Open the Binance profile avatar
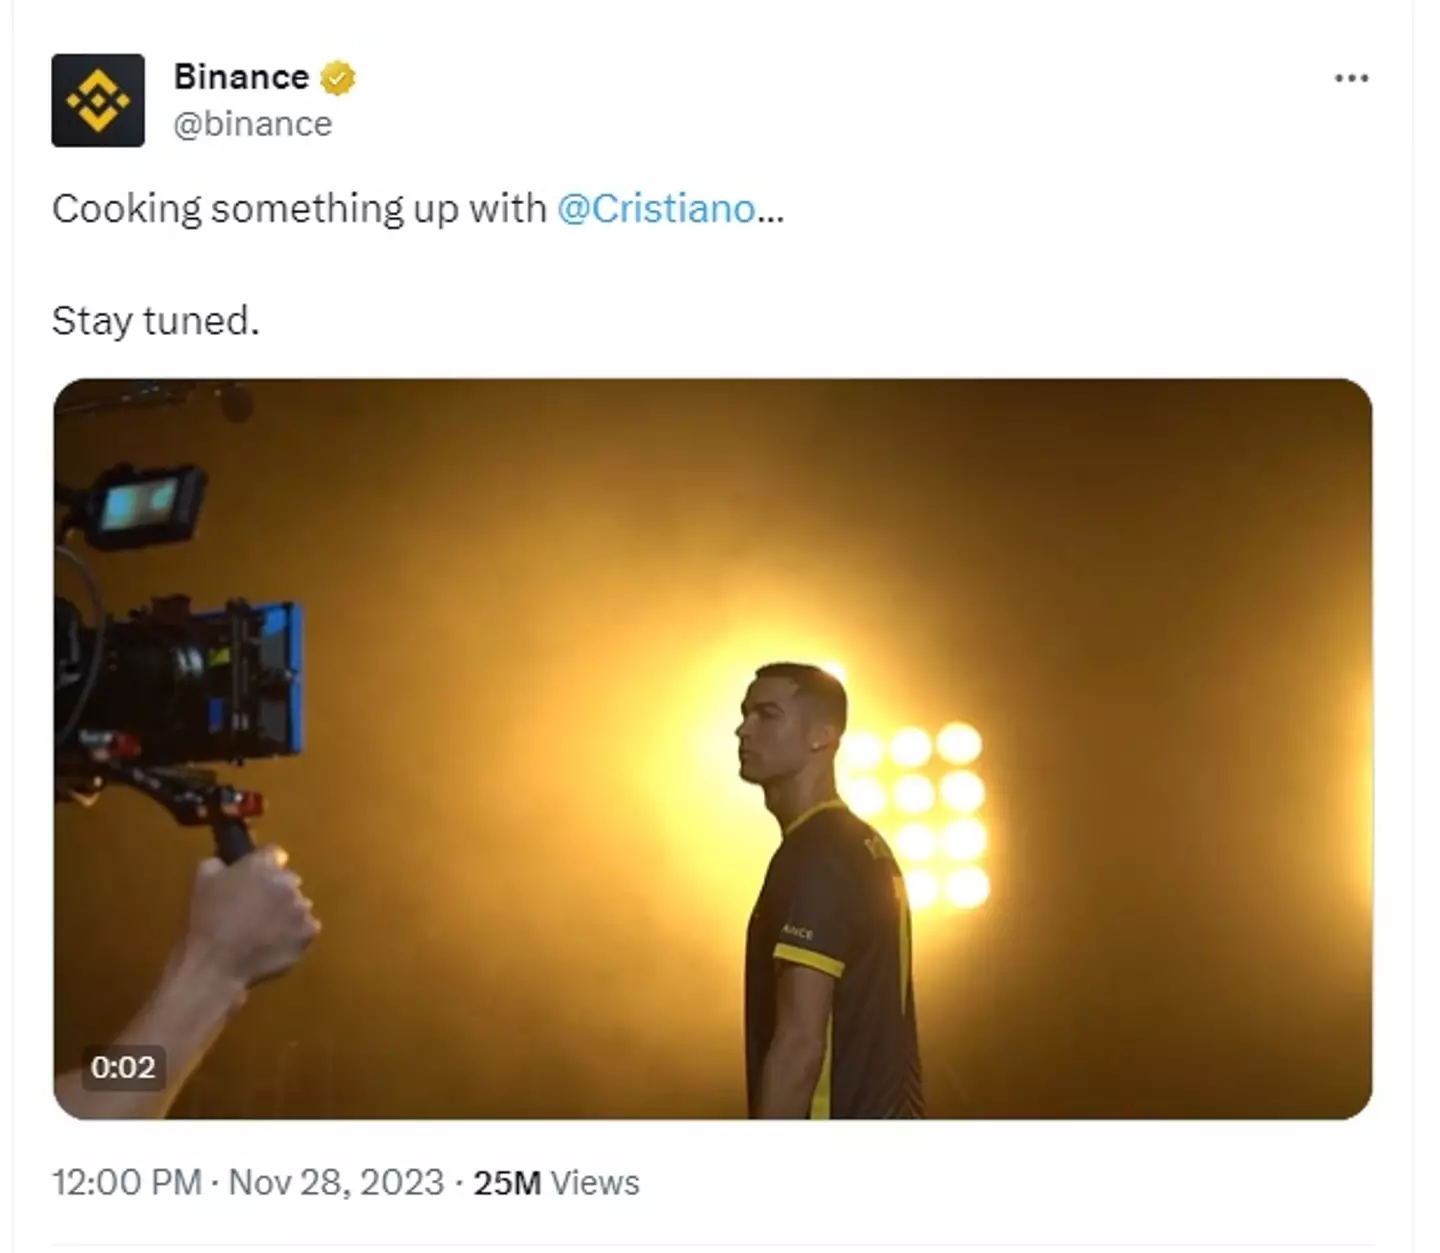Screen dimensions: 1440x1253 pos(98,100)
